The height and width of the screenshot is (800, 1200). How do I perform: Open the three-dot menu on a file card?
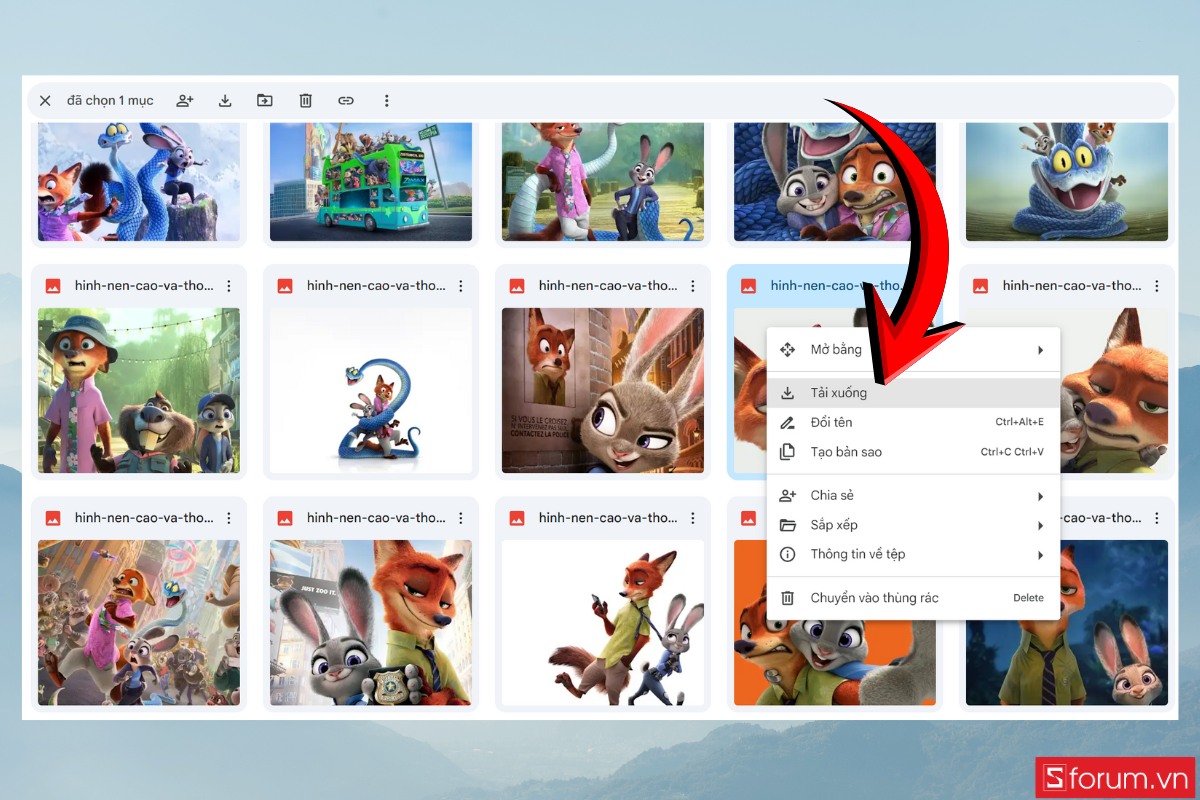point(228,285)
